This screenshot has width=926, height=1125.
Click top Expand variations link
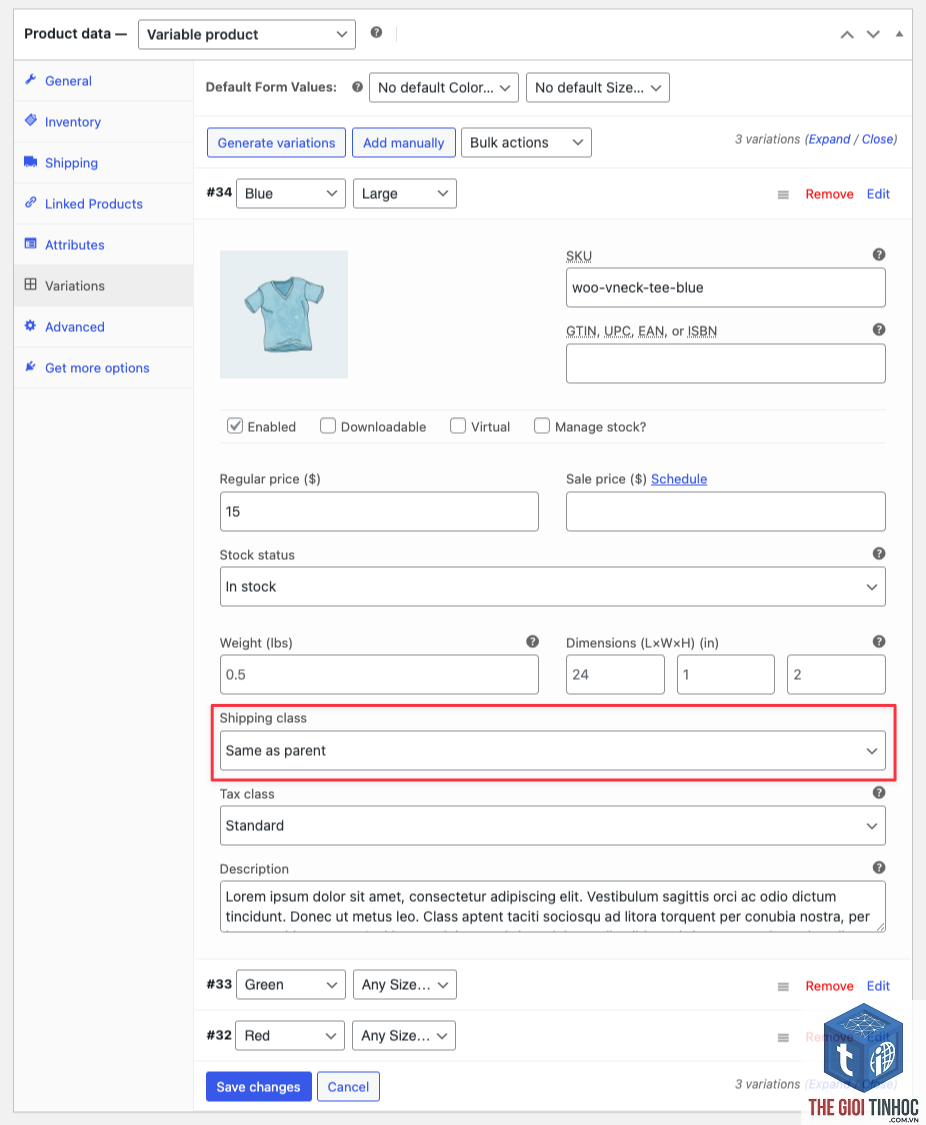click(829, 138)
